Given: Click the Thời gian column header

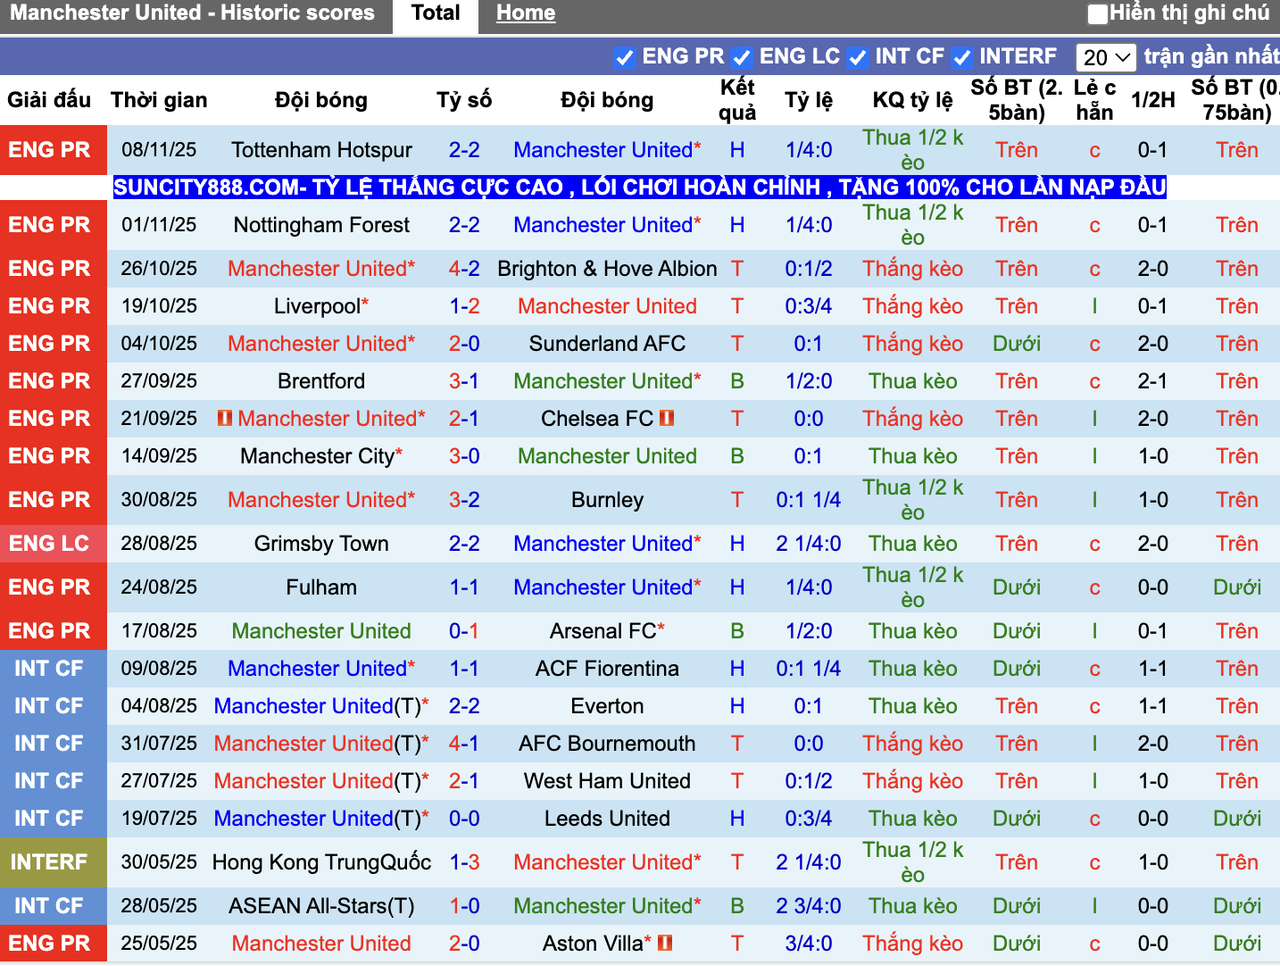Looking at the screenshot, I should tap(159, 100).
